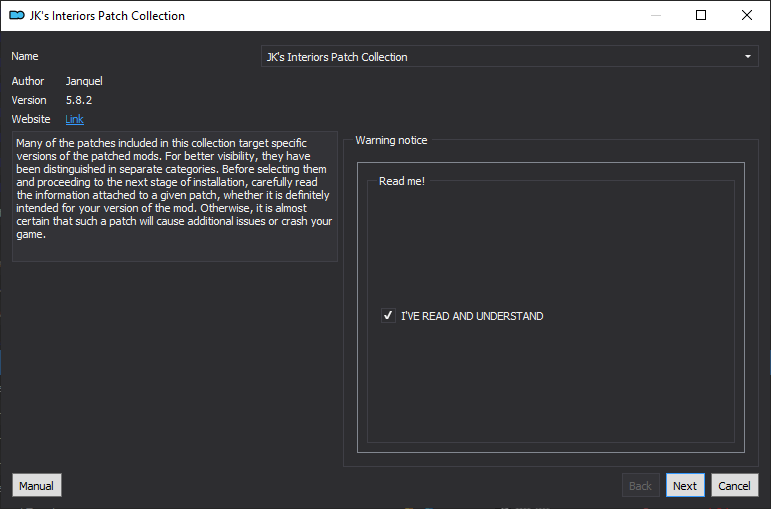Click the Website label
The image size is (771, 509).
point(31,119)
